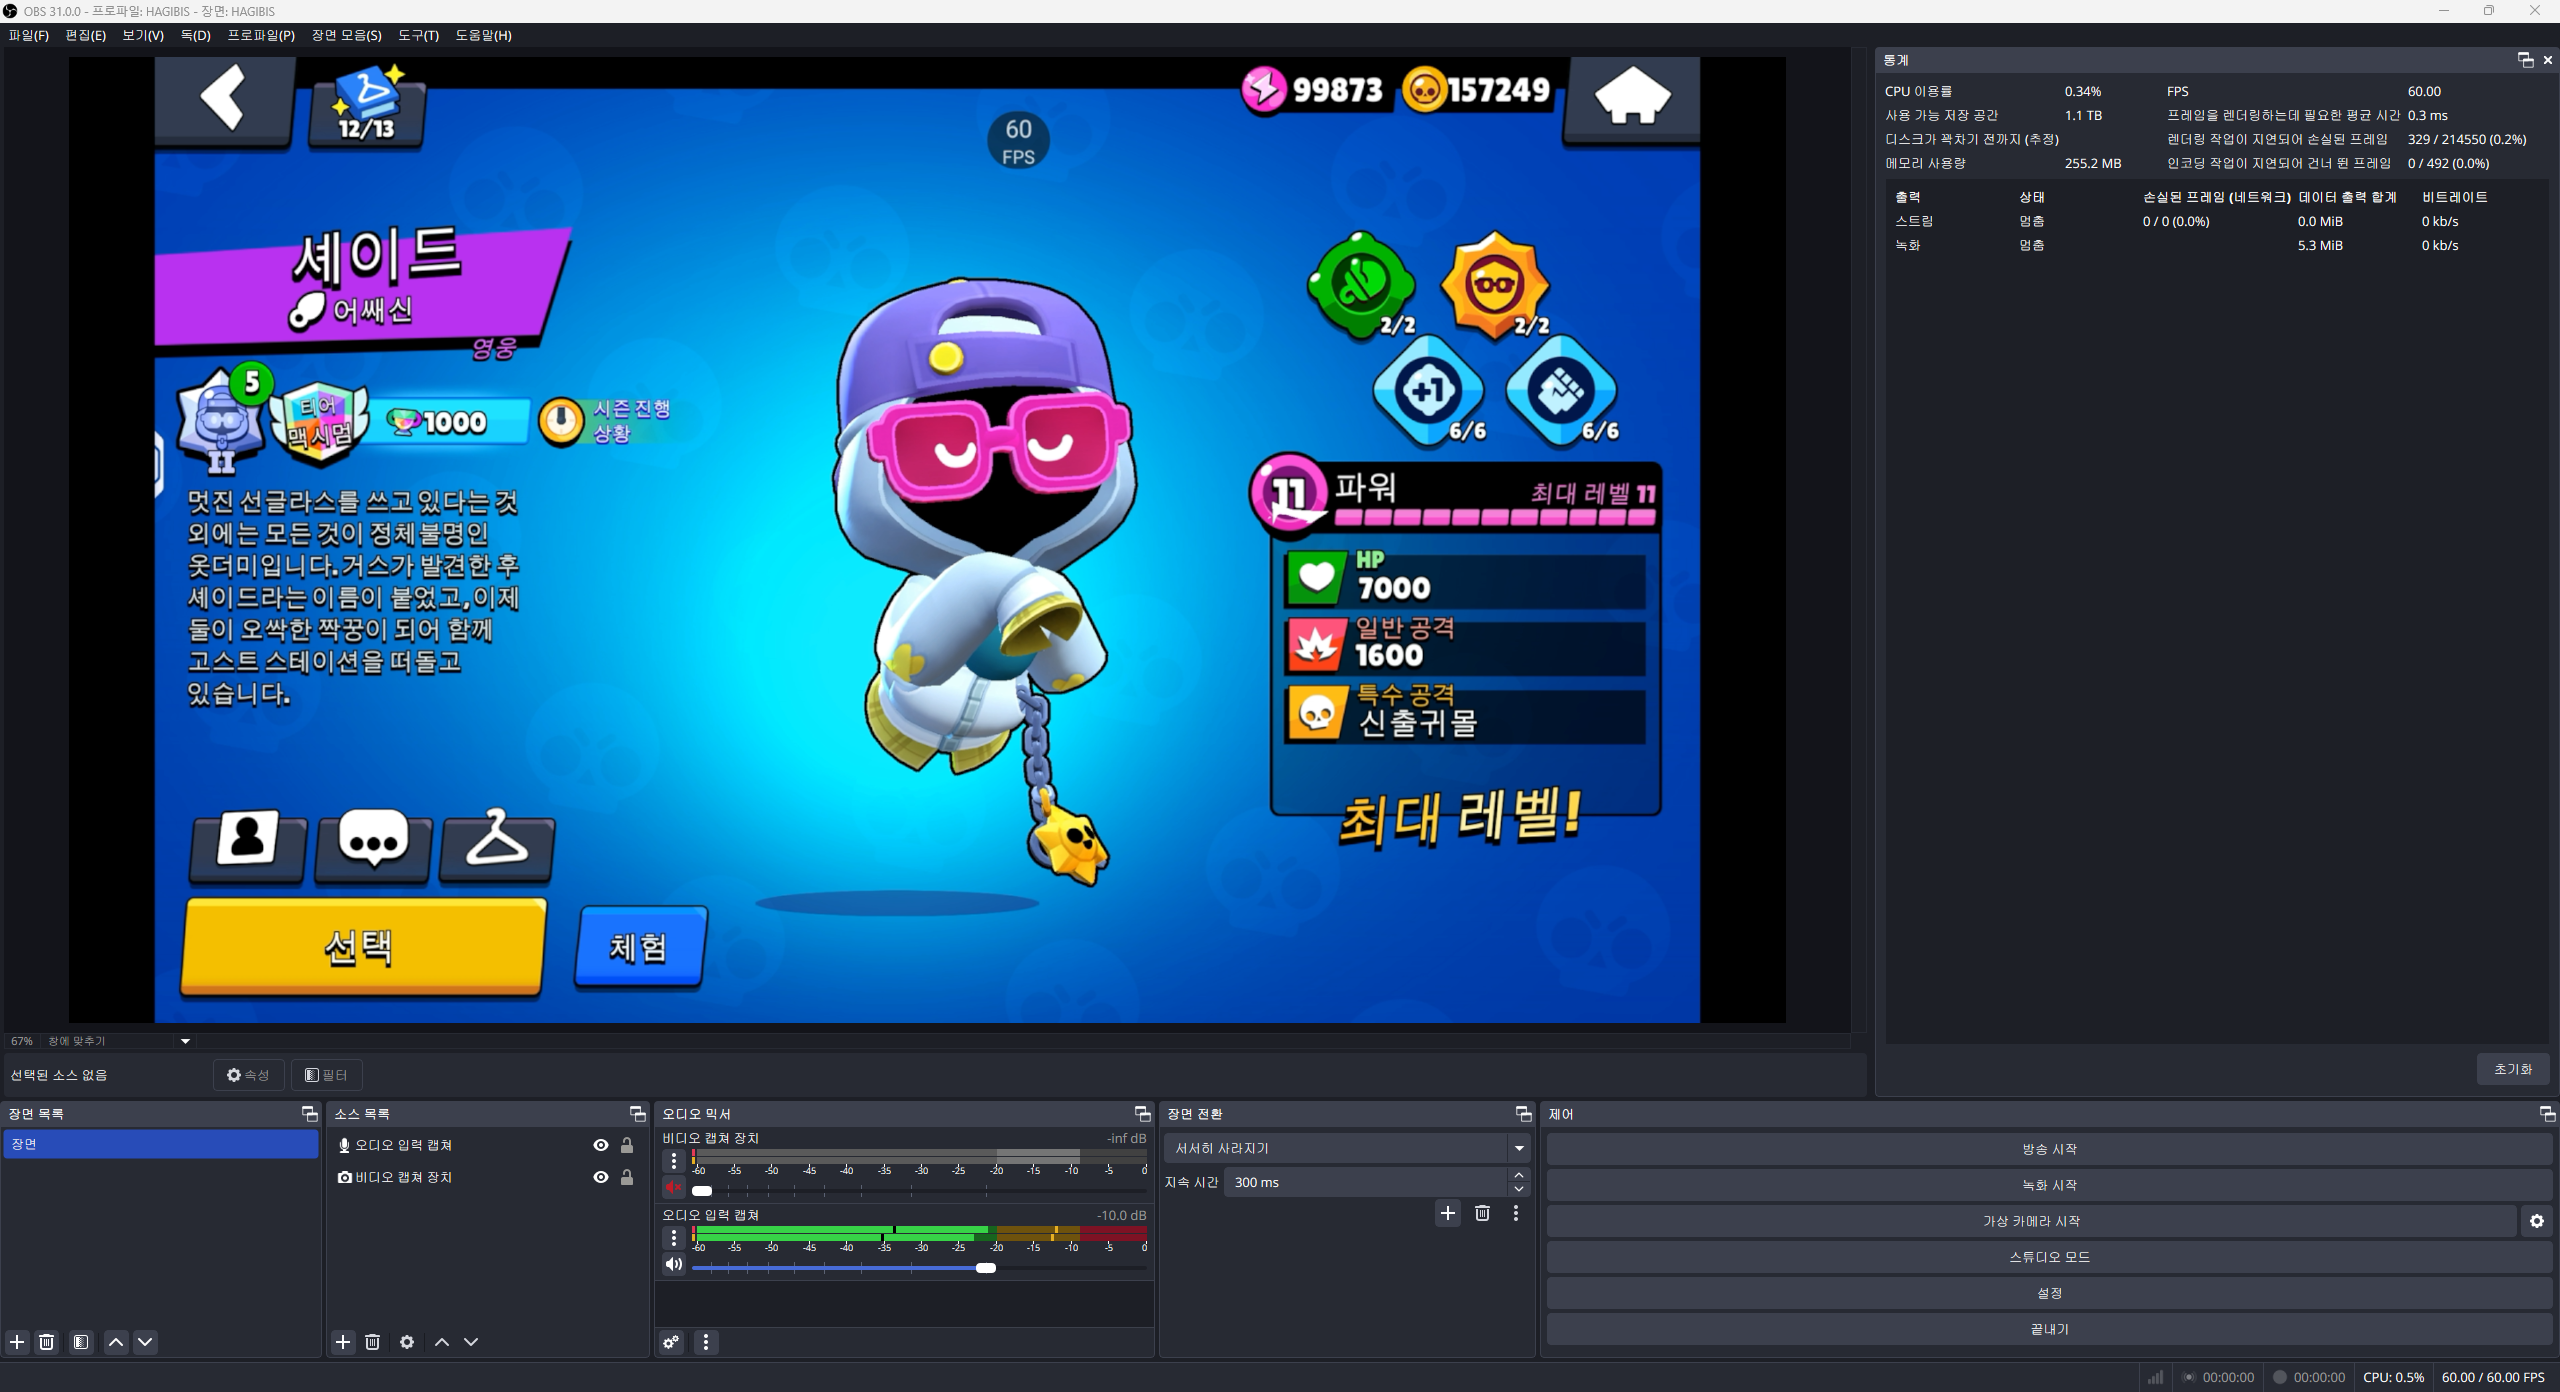The width and height of the screenshot is (2560, 1392).
Task: Start the virtual camera with 가상 카메라 시작
Action: [2031, 1221]
